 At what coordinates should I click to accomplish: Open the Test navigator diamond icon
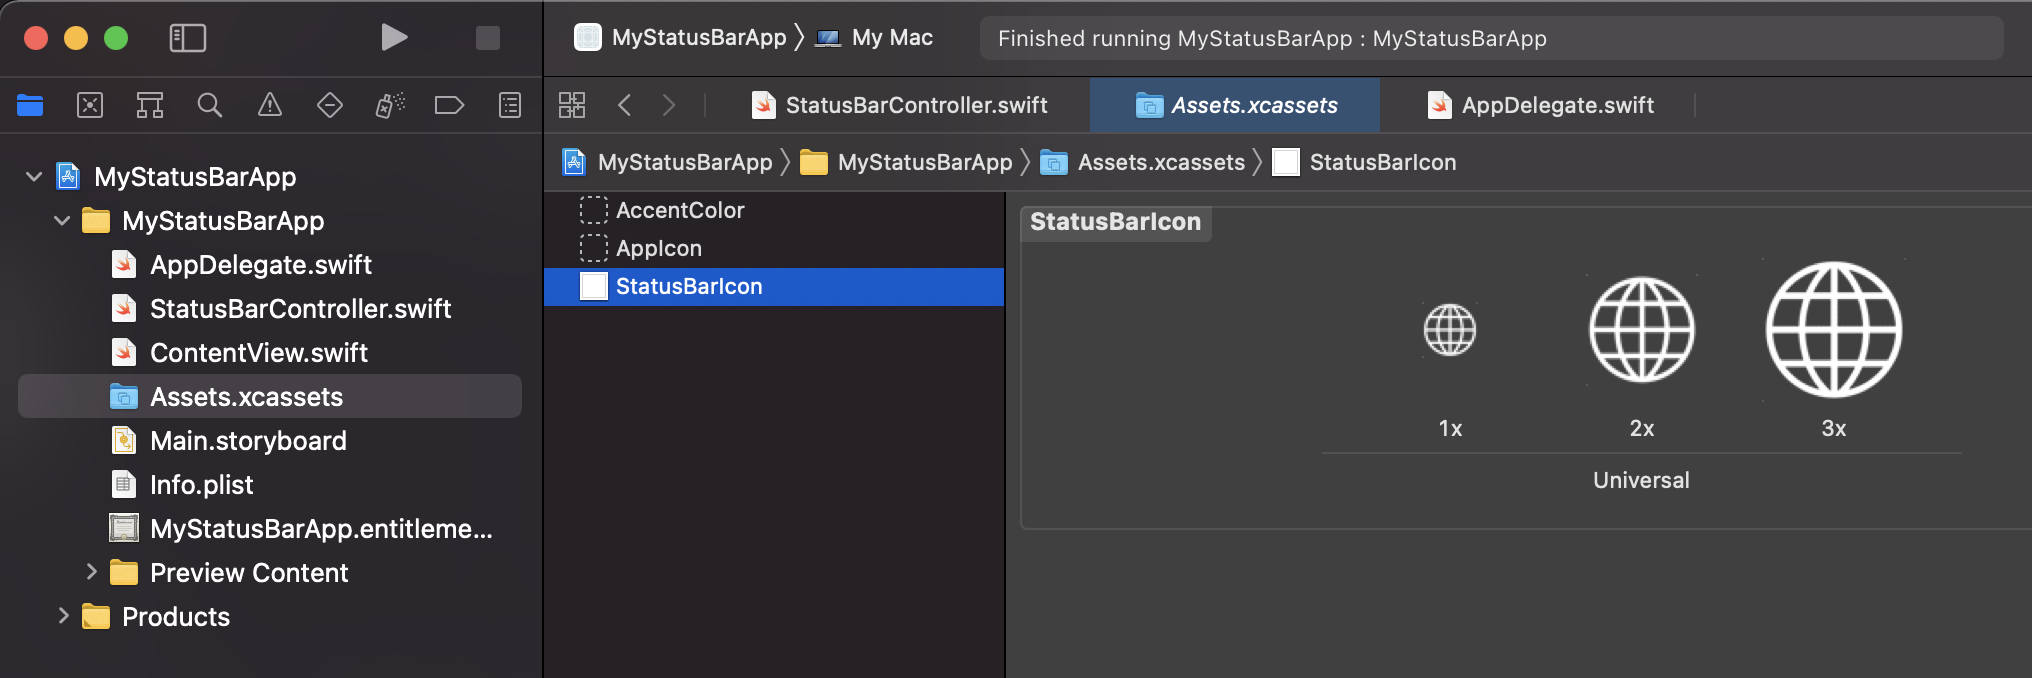330,105
